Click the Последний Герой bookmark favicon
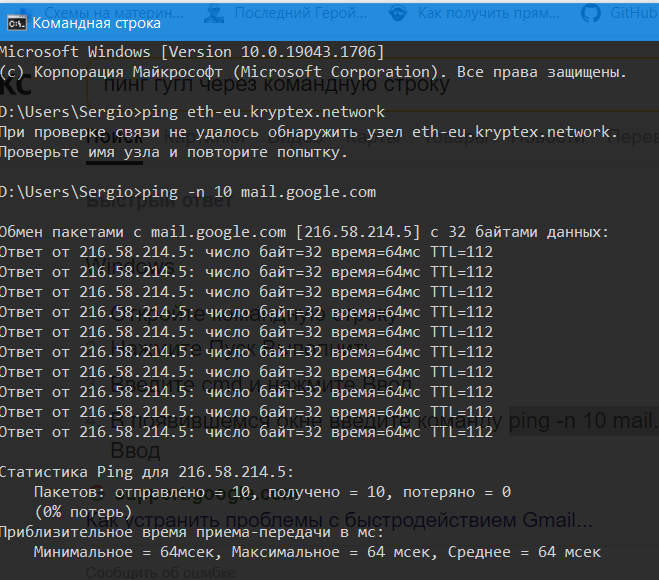This screenshot has height=580, width=659. point(214,14)
